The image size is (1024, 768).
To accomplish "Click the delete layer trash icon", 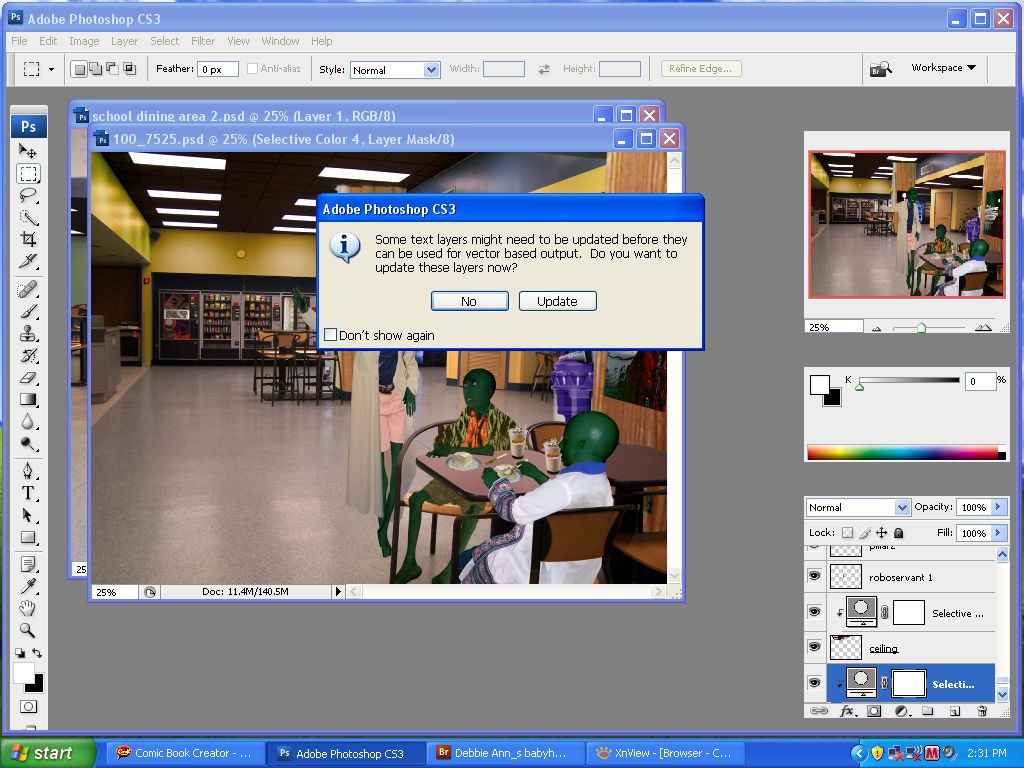I will [981, 711].
